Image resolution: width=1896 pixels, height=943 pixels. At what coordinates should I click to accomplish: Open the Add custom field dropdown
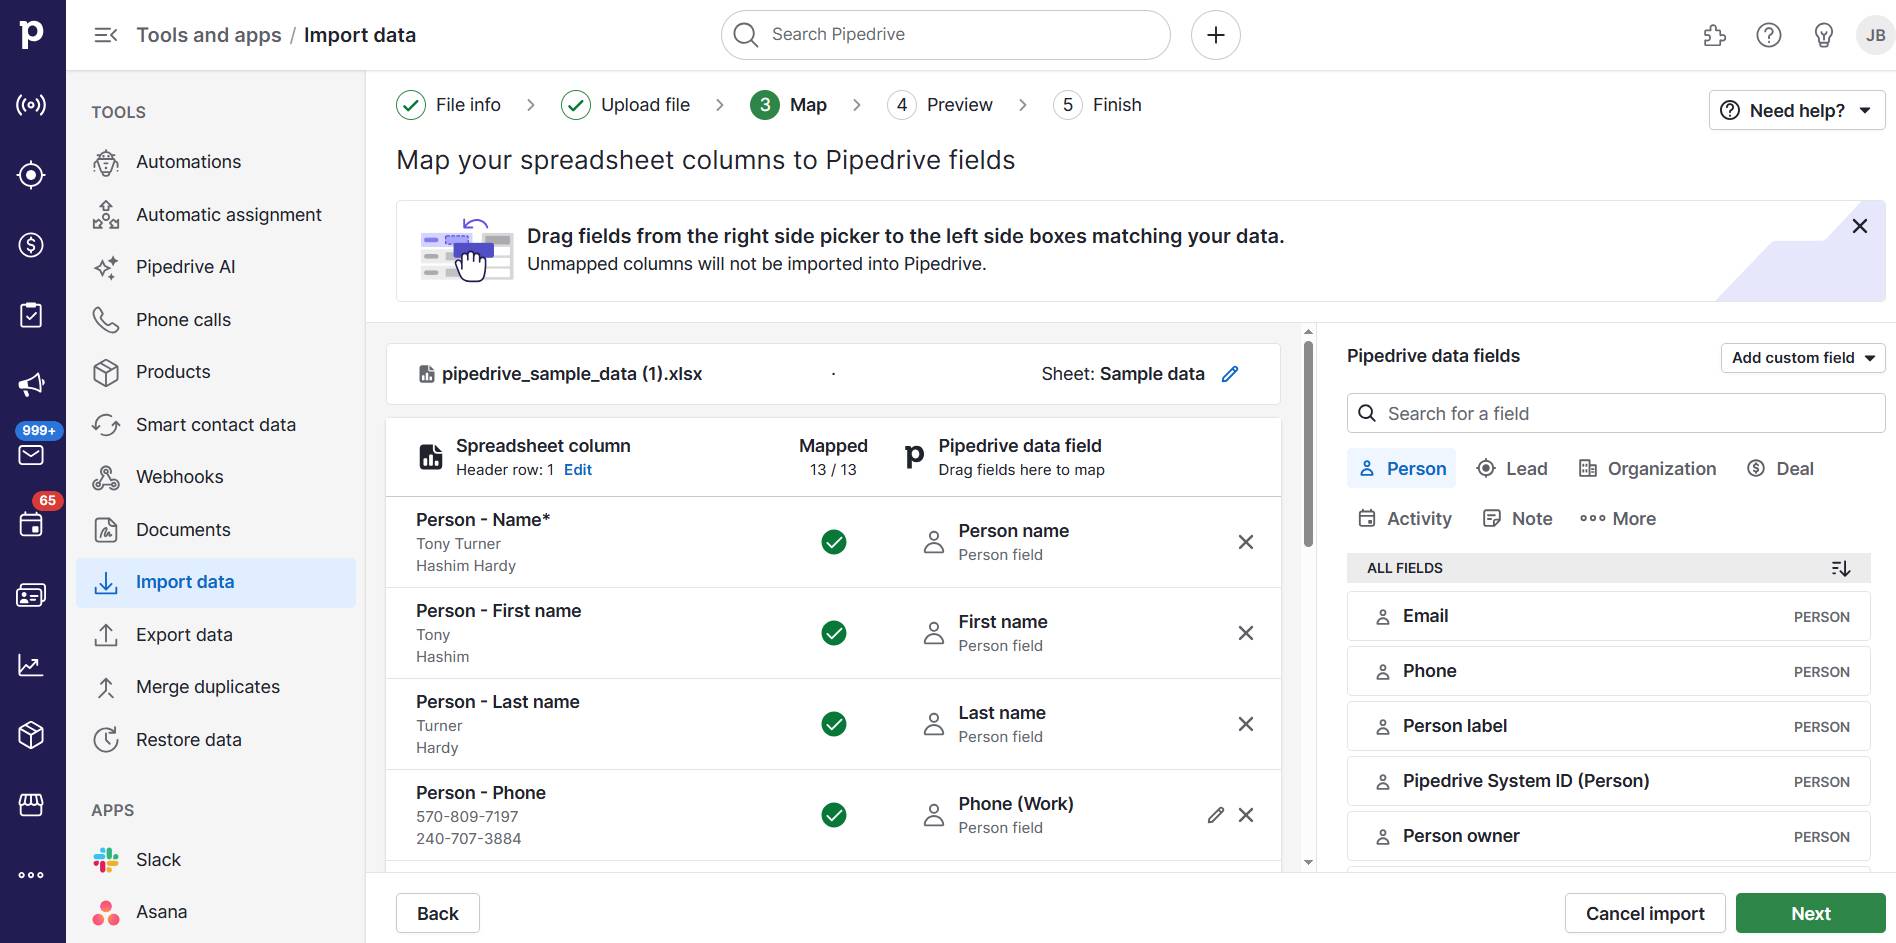[1802, 357]
